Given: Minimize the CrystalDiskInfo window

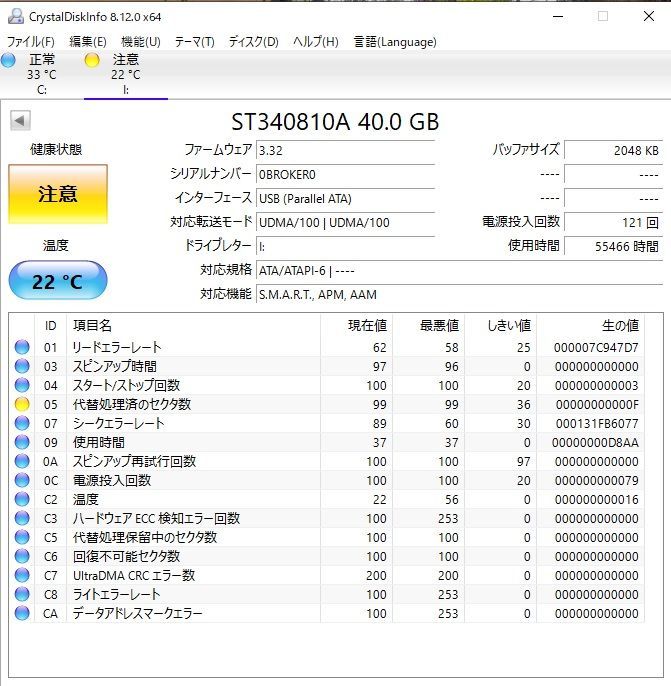Looking at the screenshot, I should coord(558,17).
